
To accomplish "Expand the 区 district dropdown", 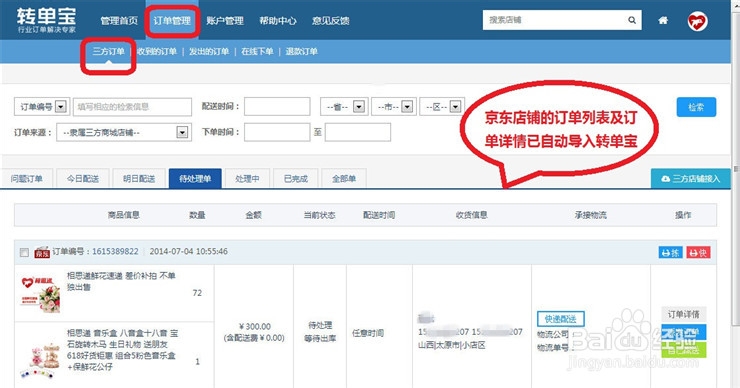I will tap(442, 107).
